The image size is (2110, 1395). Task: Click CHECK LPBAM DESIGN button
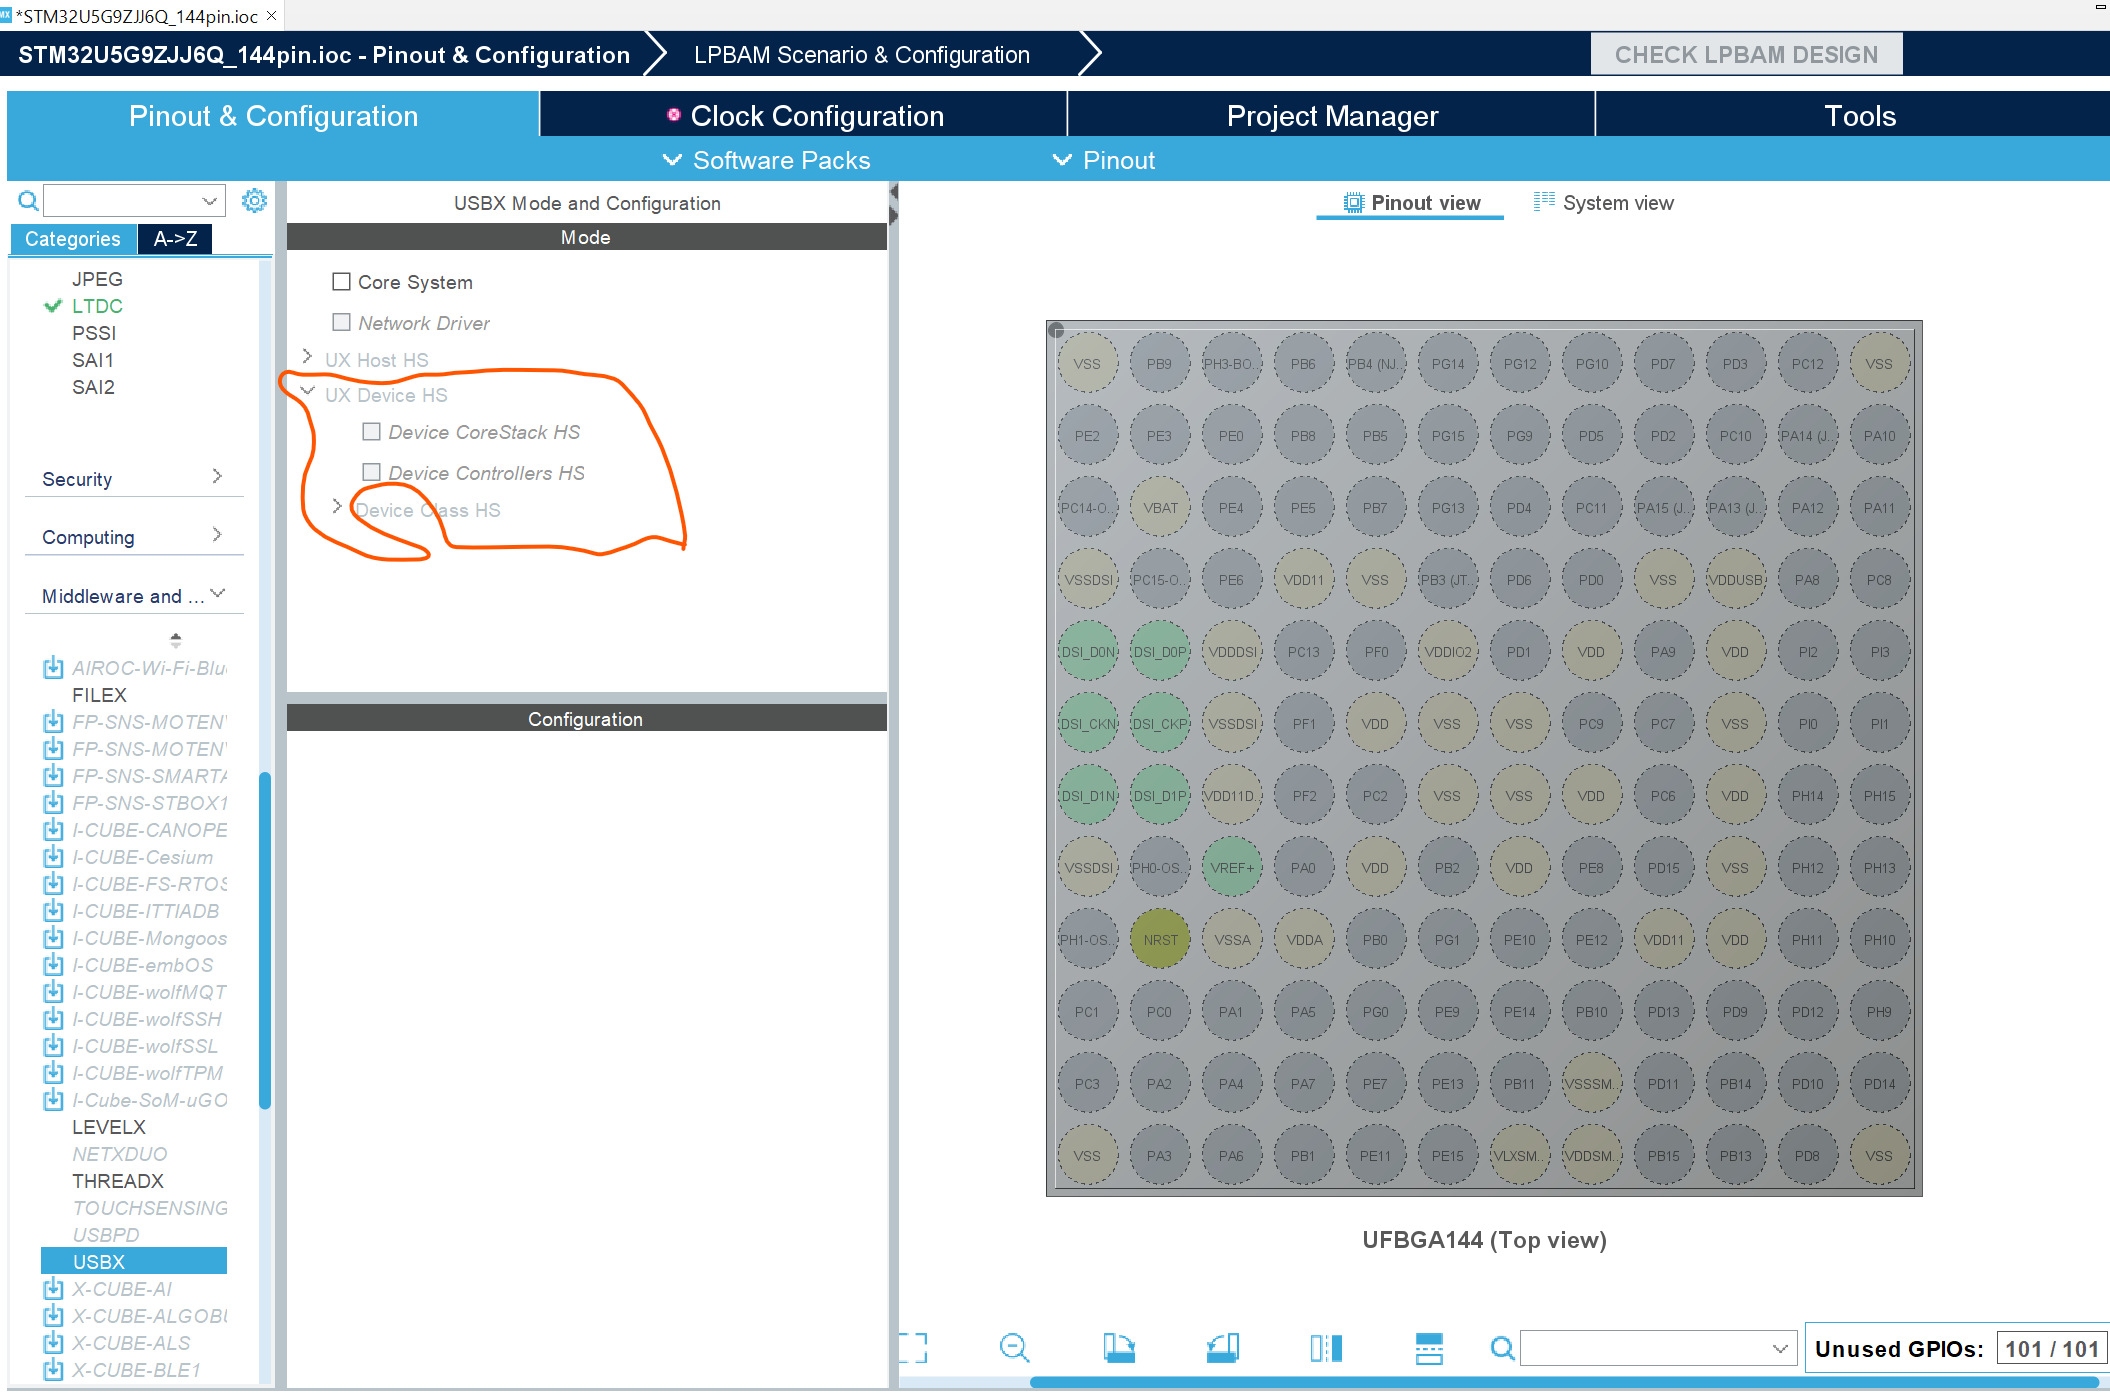click(1746, 55)
